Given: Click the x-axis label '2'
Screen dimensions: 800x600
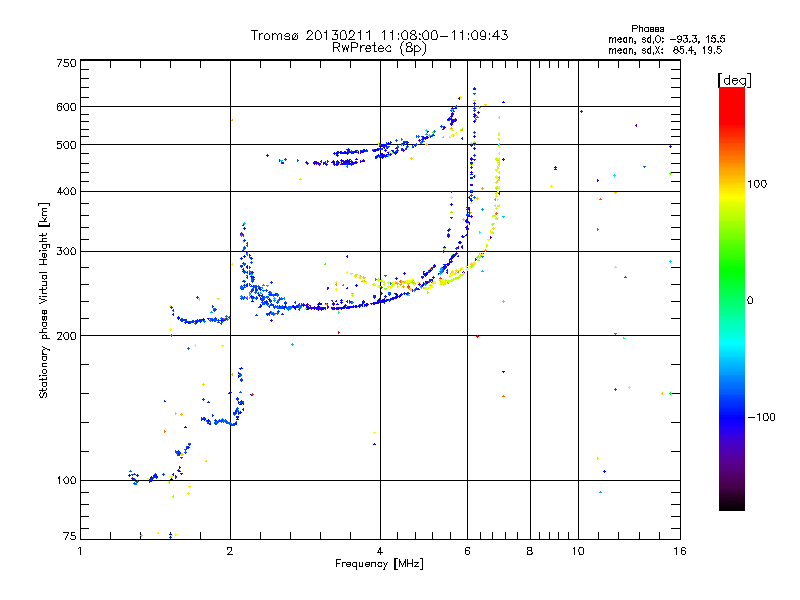Looking at the screenshot, I should (230, 551).
